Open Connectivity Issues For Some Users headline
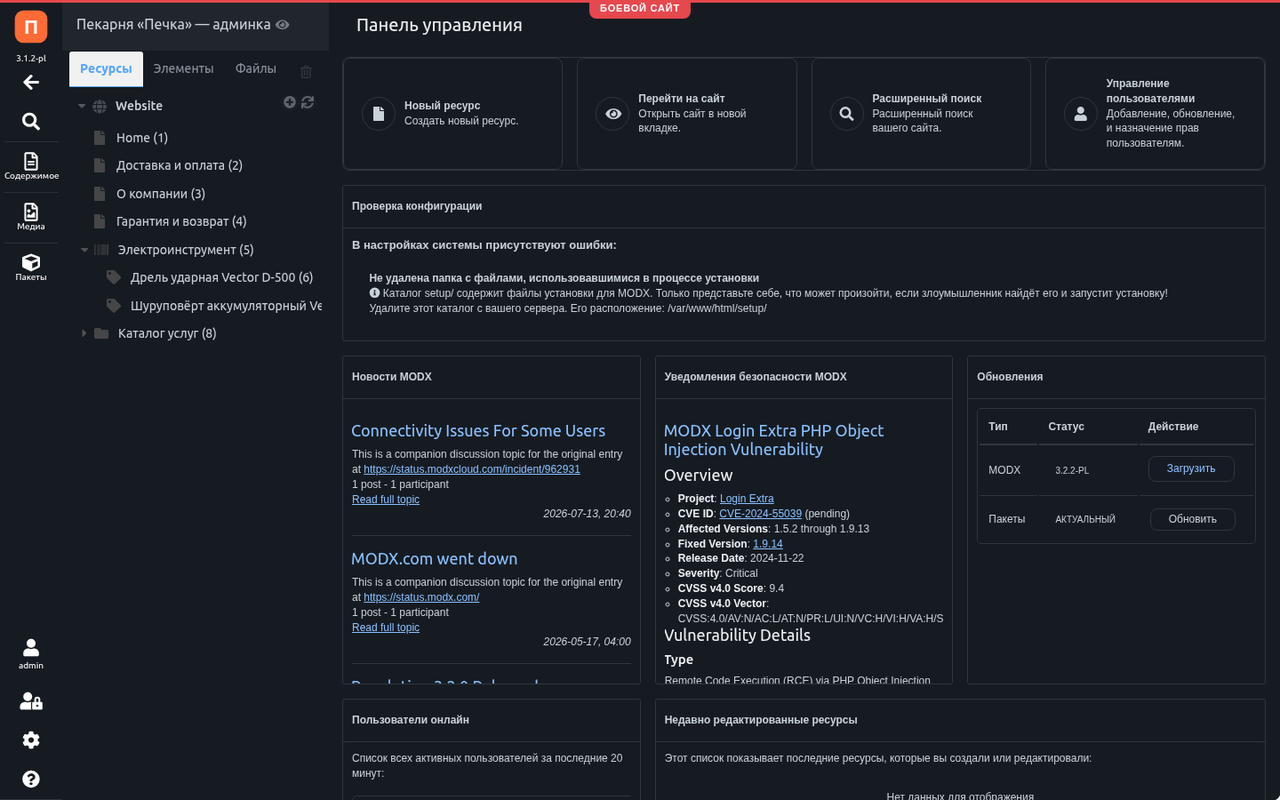The height and width of the screenshot is (800, 1280). (478, 431)
